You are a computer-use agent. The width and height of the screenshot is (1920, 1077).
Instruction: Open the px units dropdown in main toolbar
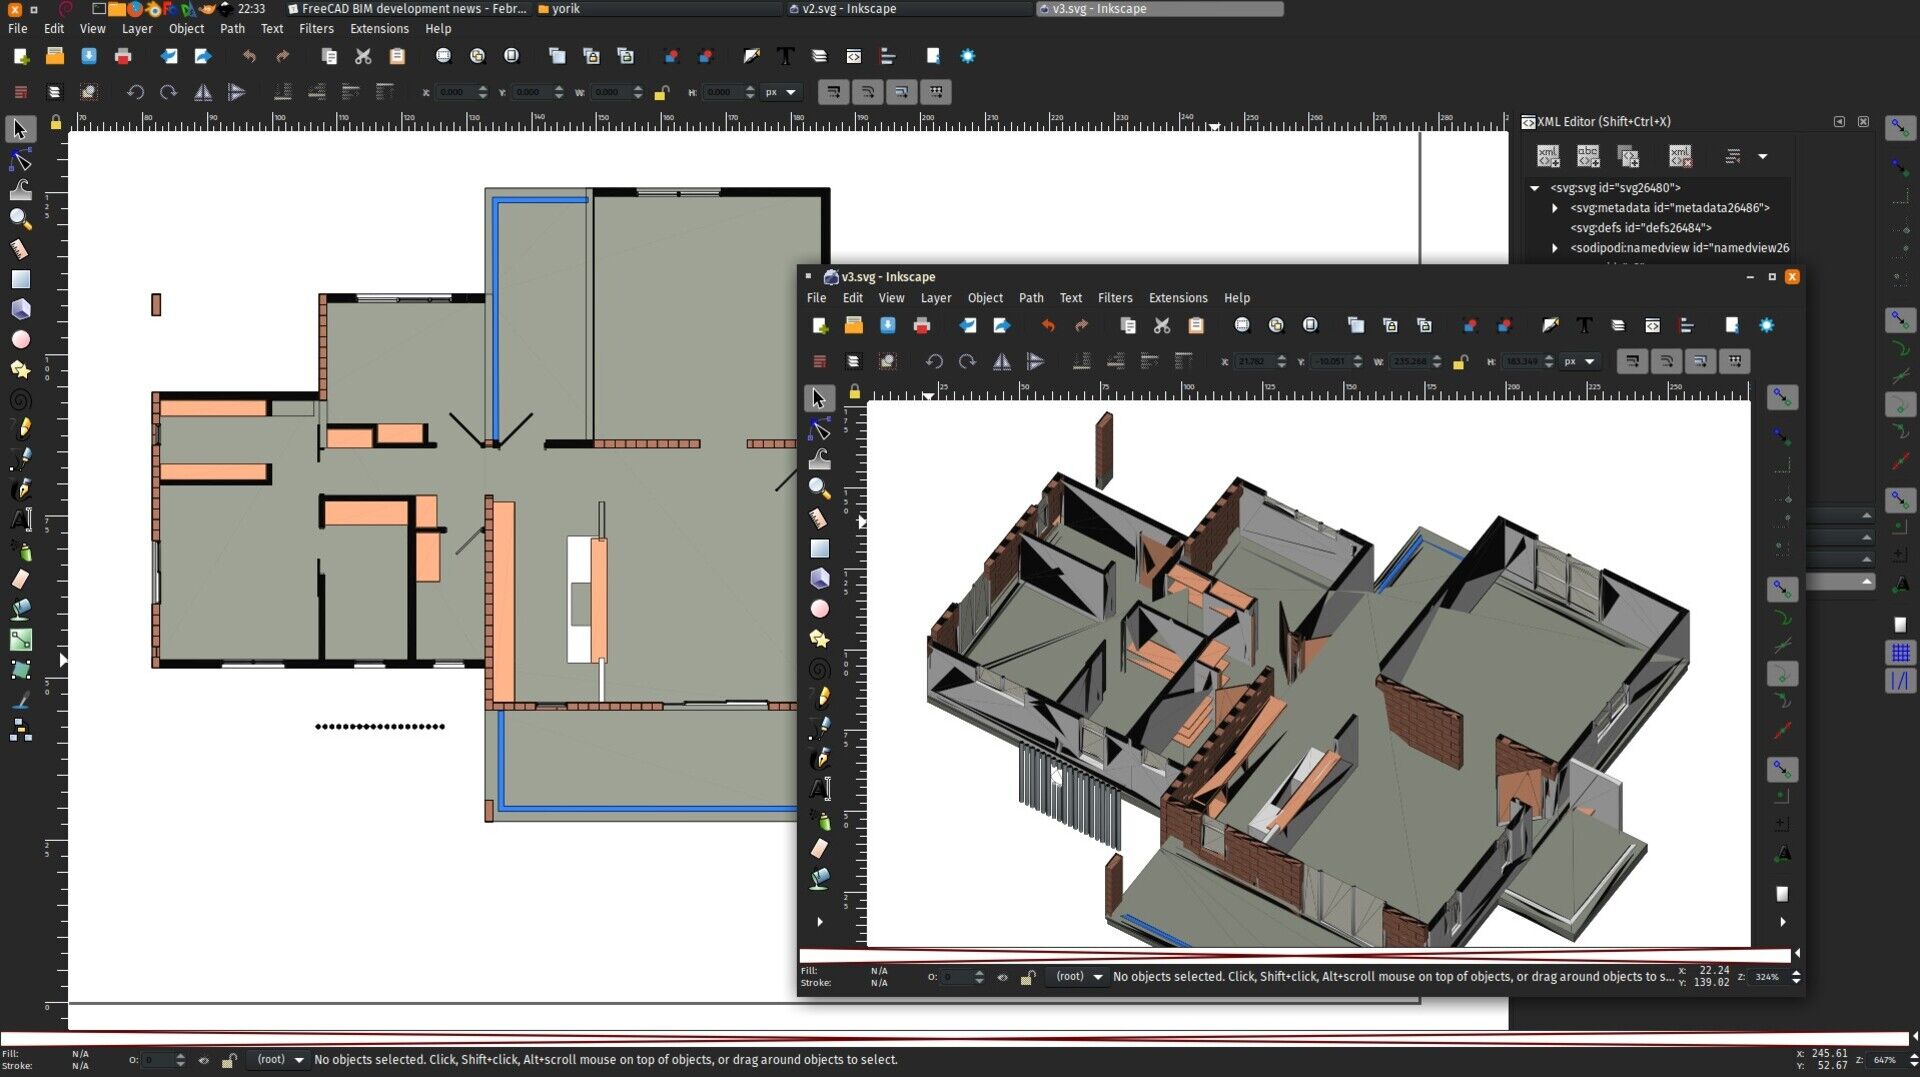coord(780,92)
